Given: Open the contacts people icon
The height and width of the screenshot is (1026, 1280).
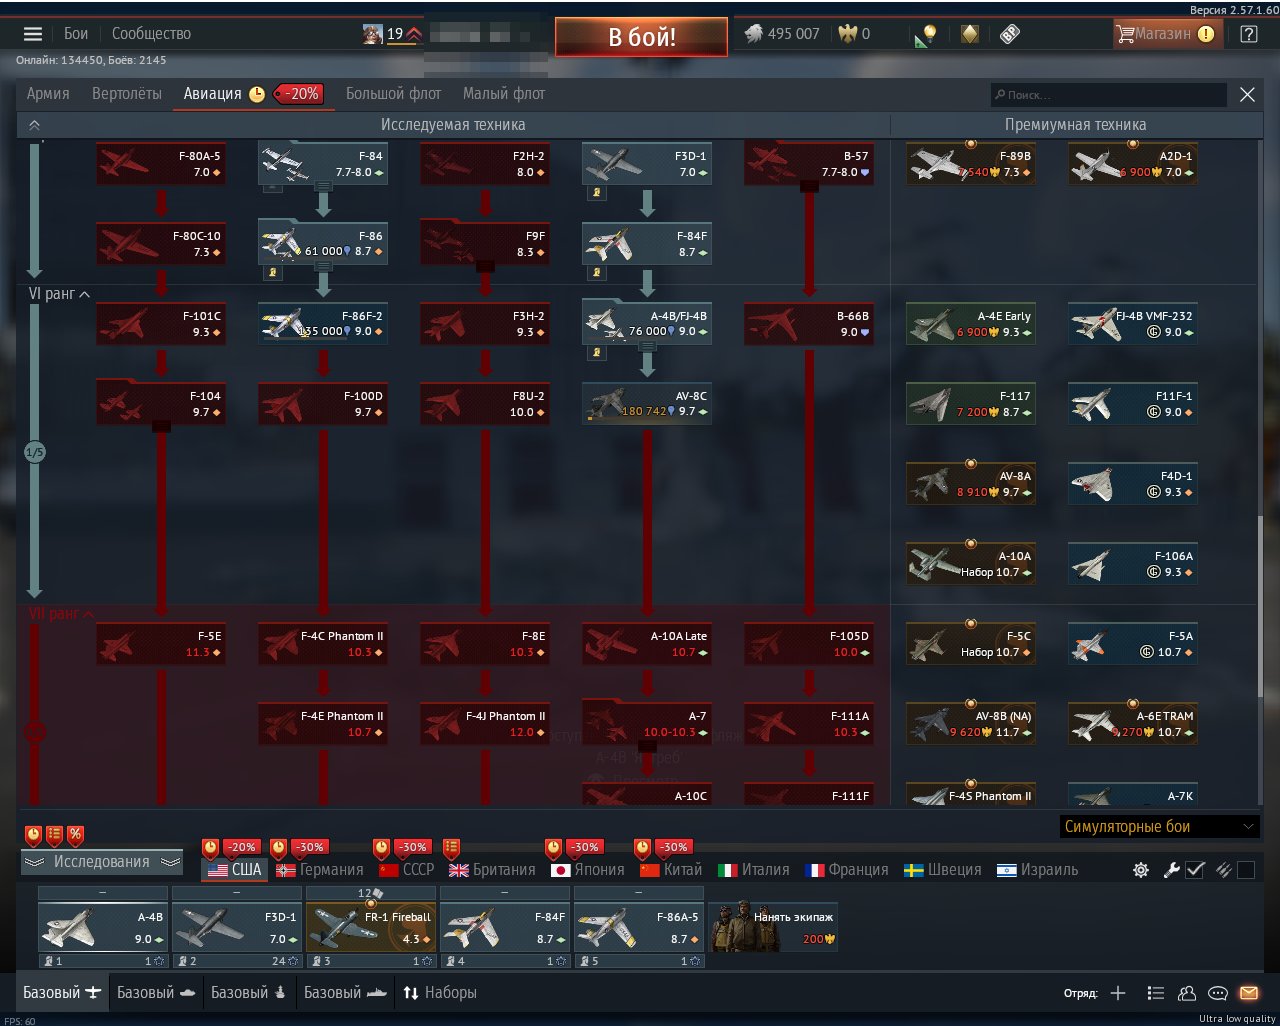Looking at the screenshot, I should tap(1187, 993).
